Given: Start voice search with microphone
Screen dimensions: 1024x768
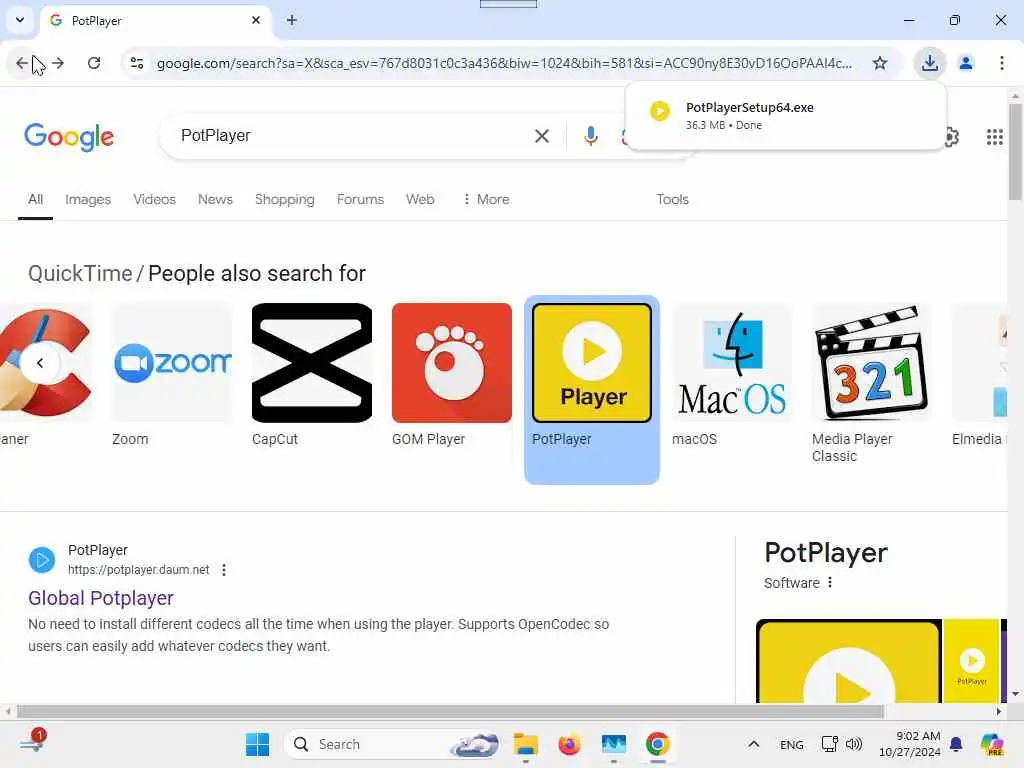Looking at the screenshot, I should pos(590,136).
